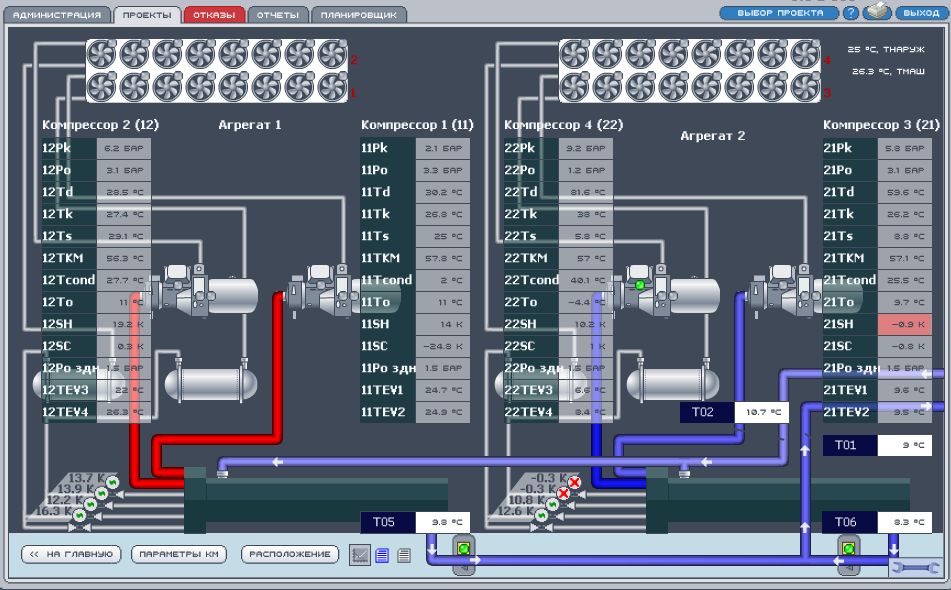Open the ВЫБОР ПРОЕКТА project selector
The image size is (951, 590).
[780, 13]
